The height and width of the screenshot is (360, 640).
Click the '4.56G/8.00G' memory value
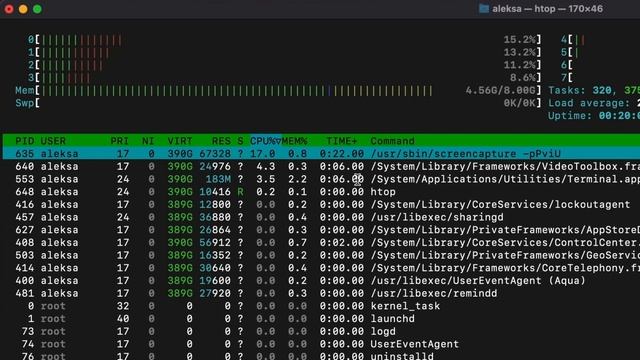point(500,91)
